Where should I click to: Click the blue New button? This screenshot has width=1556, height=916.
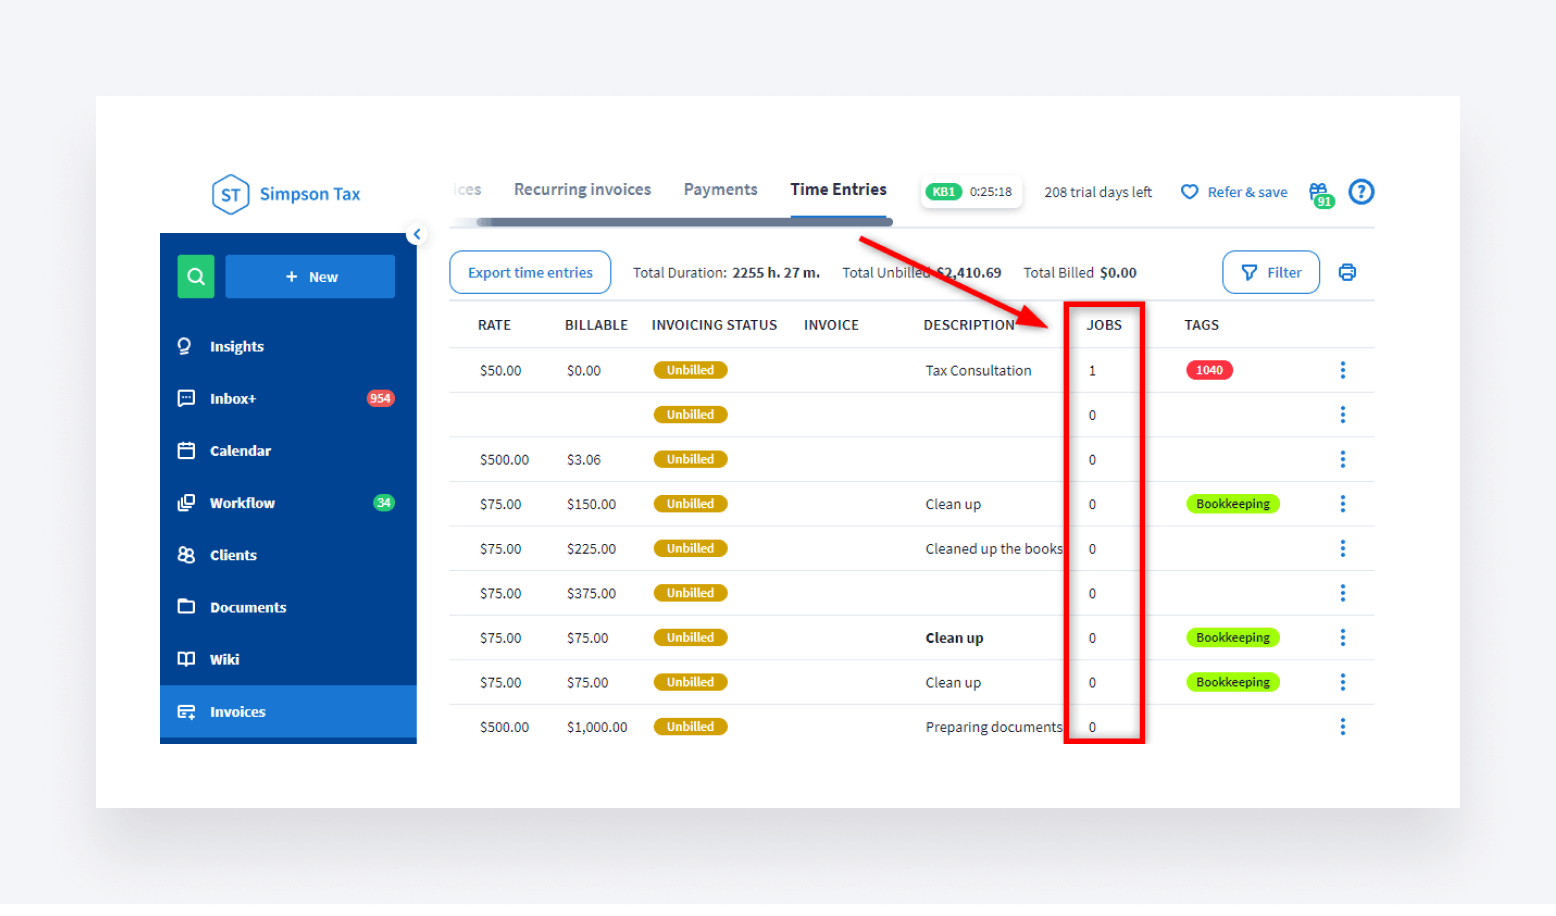[x=310, y=277]
